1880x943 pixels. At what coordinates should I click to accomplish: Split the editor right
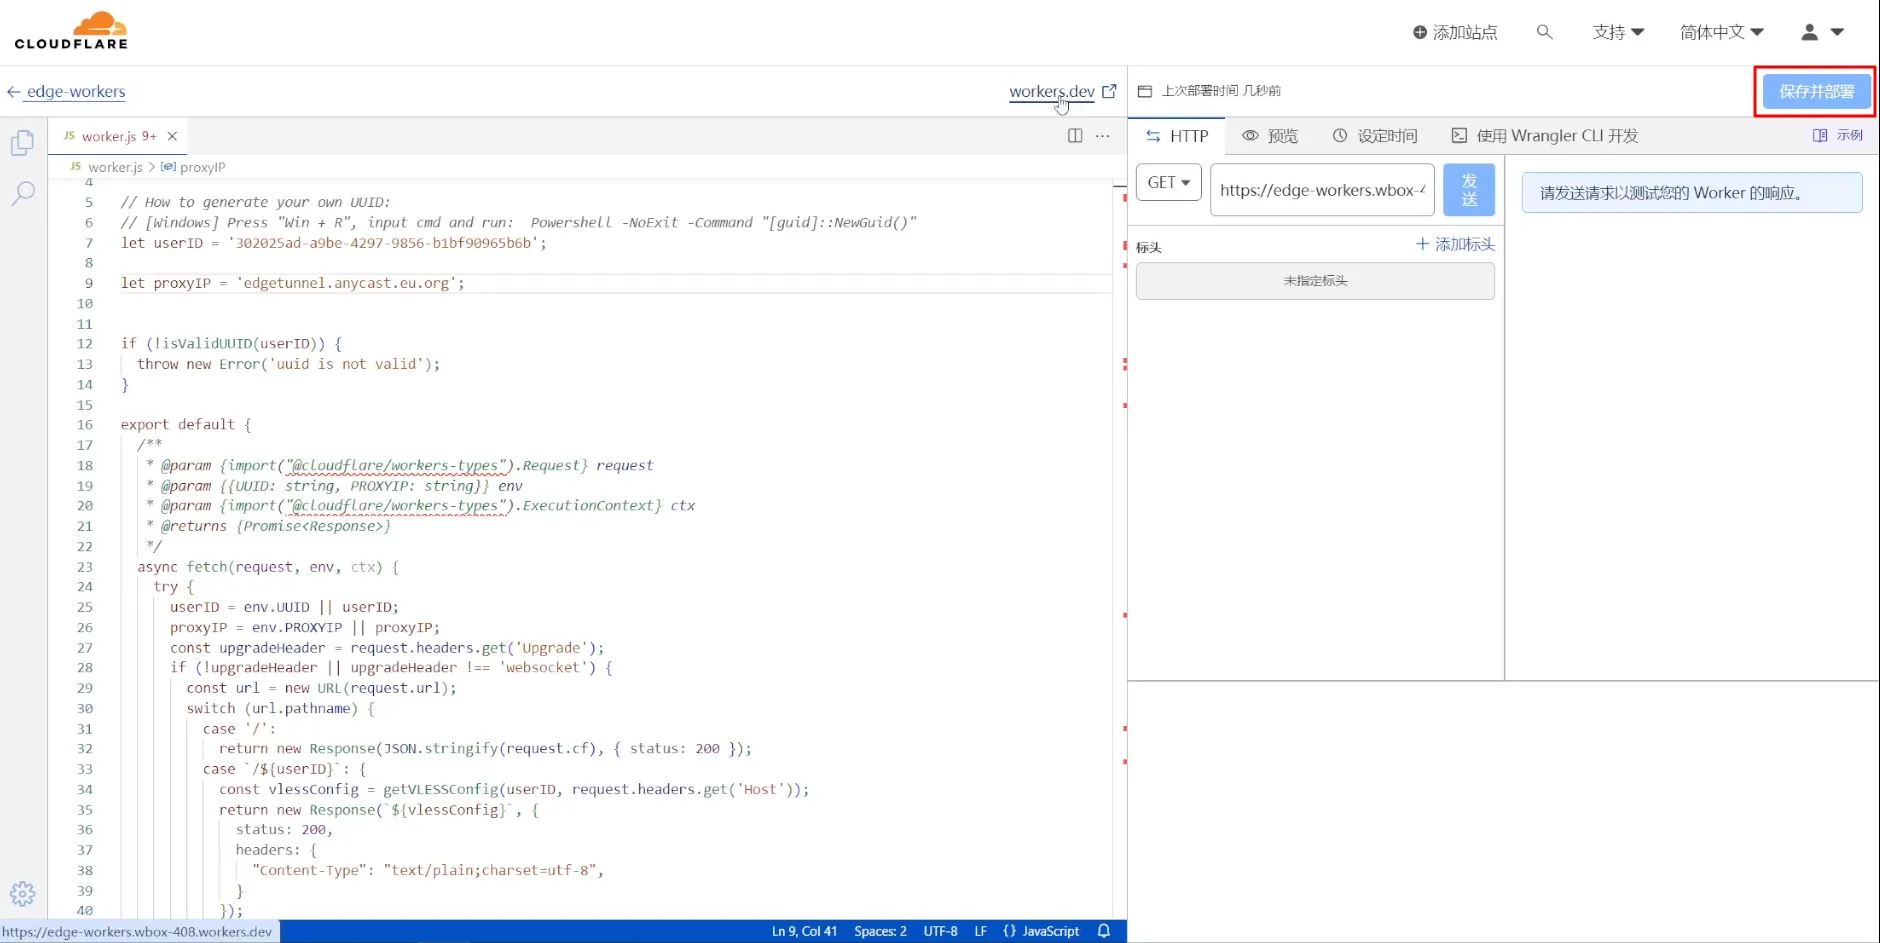coord(1075,136)
